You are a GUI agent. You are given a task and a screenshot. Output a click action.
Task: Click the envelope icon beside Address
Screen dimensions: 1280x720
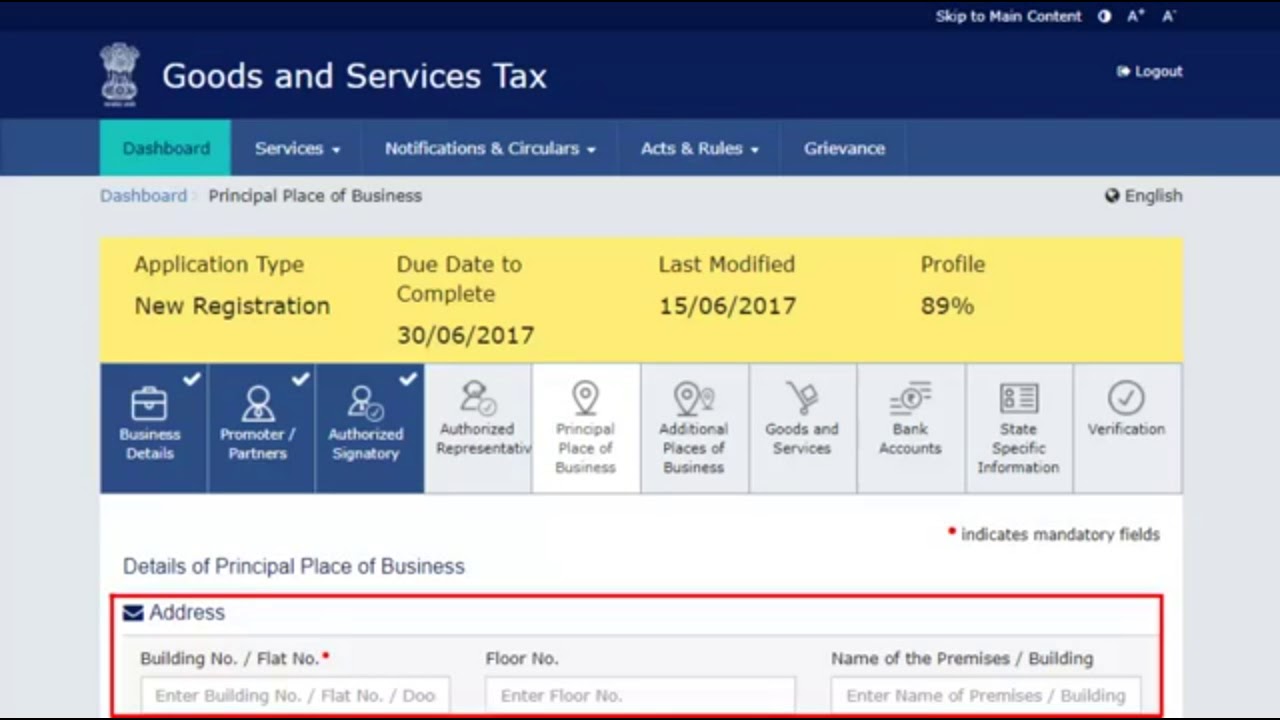point(133,613)
